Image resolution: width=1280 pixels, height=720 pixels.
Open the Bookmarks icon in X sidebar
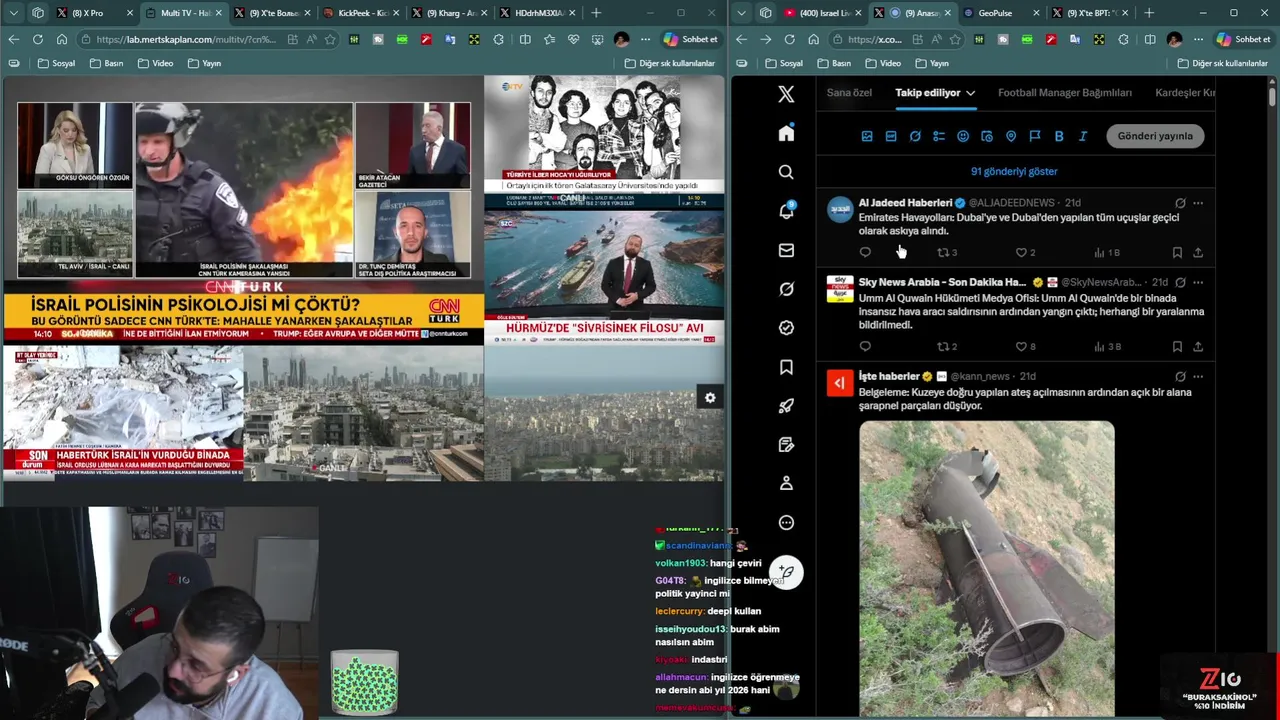(786, 367)
